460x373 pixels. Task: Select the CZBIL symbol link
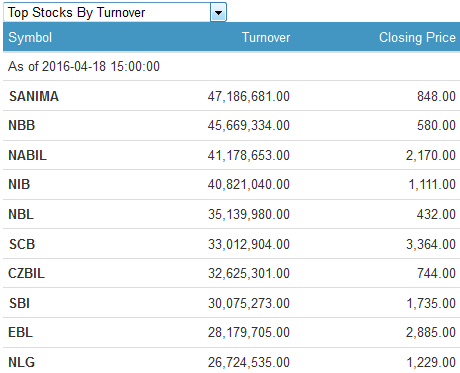(x=26, y=273)
